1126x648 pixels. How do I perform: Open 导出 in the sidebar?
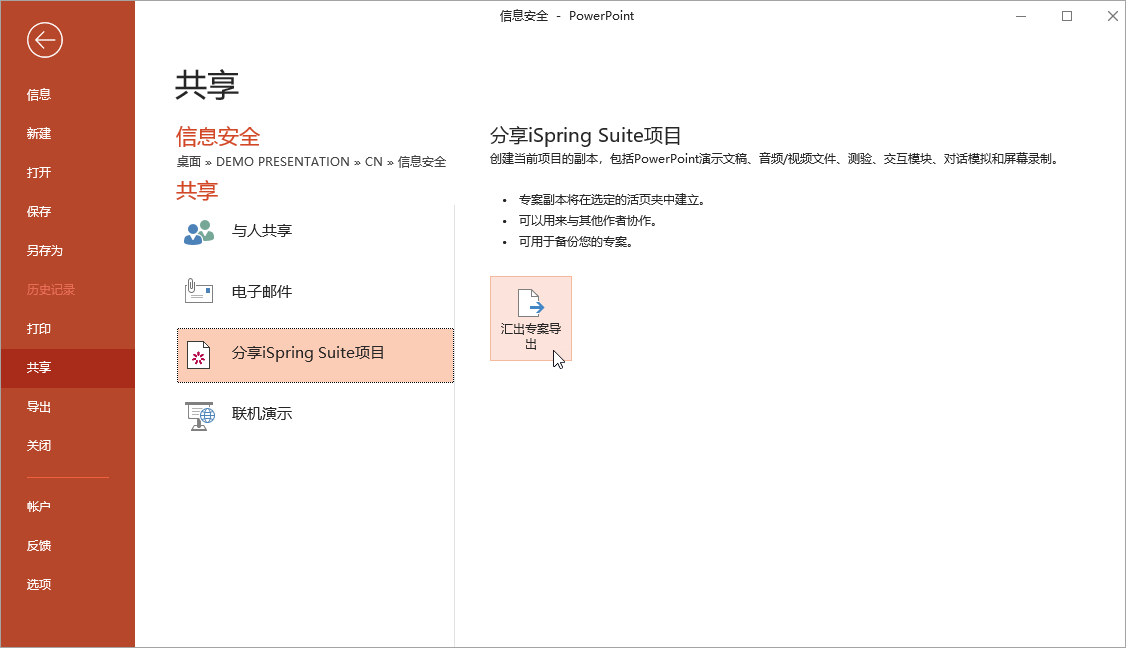click(39, 407)
